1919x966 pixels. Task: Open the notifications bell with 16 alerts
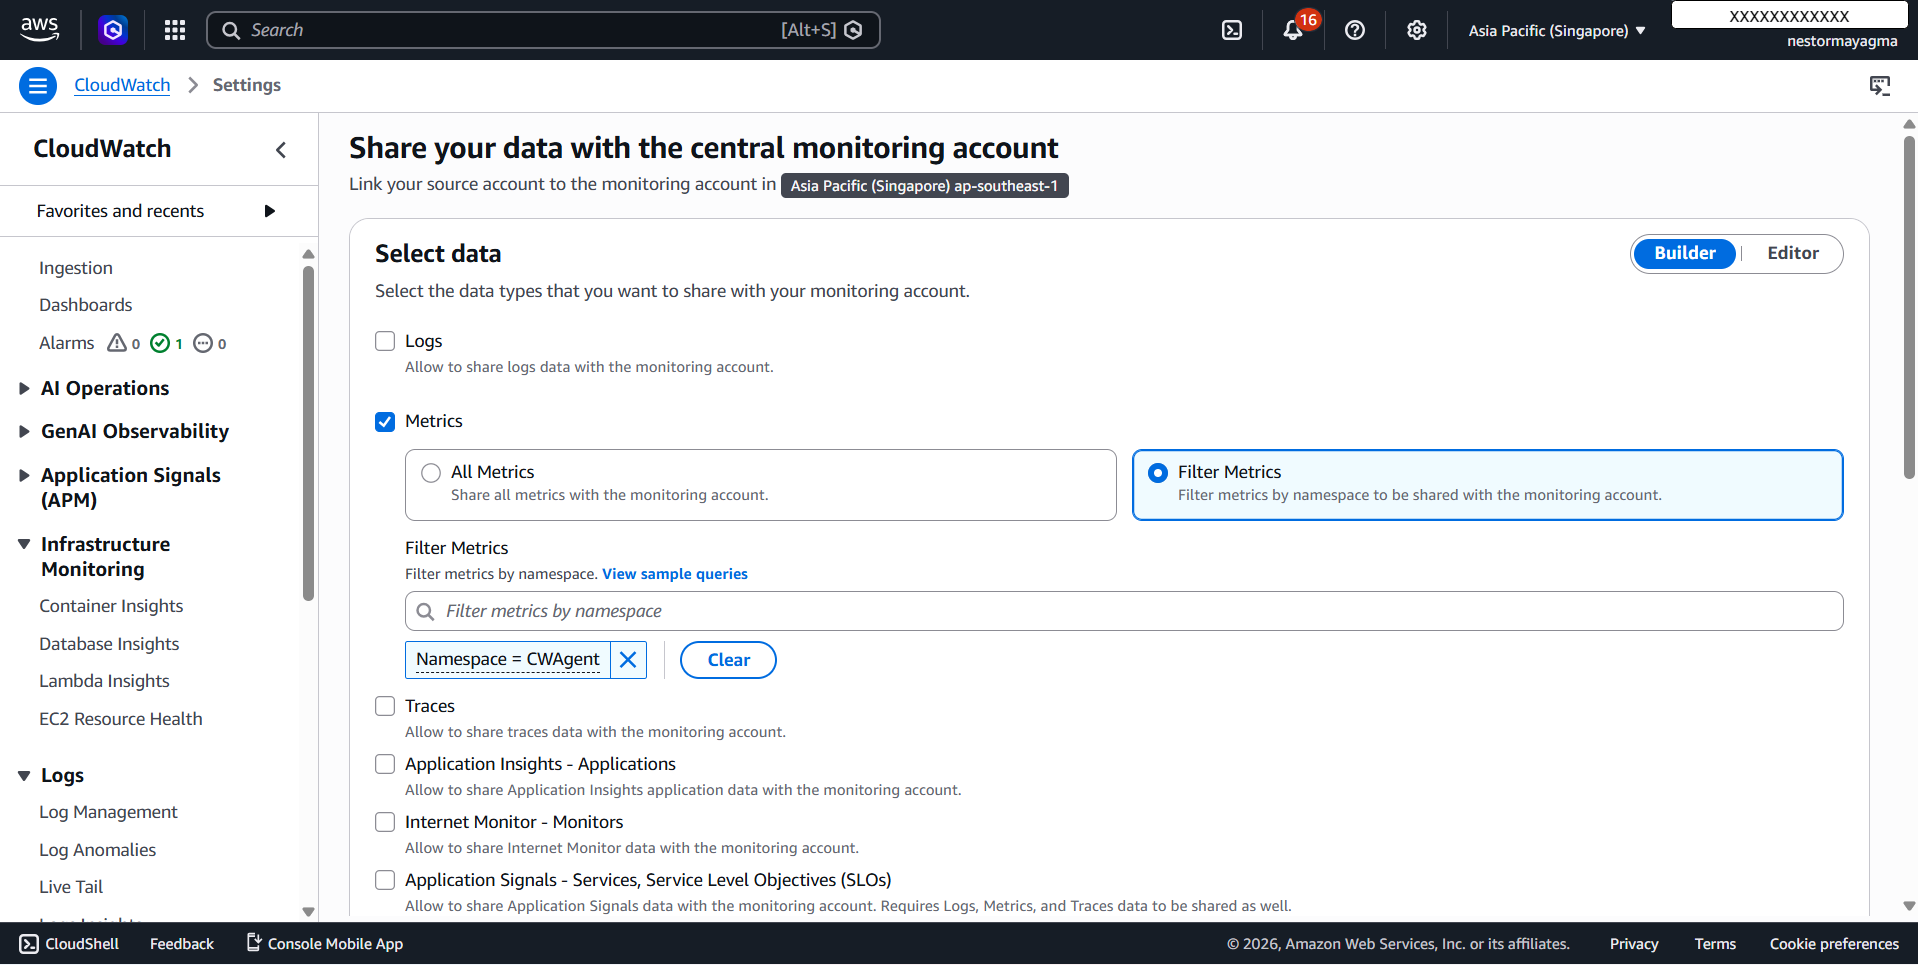1293,30
